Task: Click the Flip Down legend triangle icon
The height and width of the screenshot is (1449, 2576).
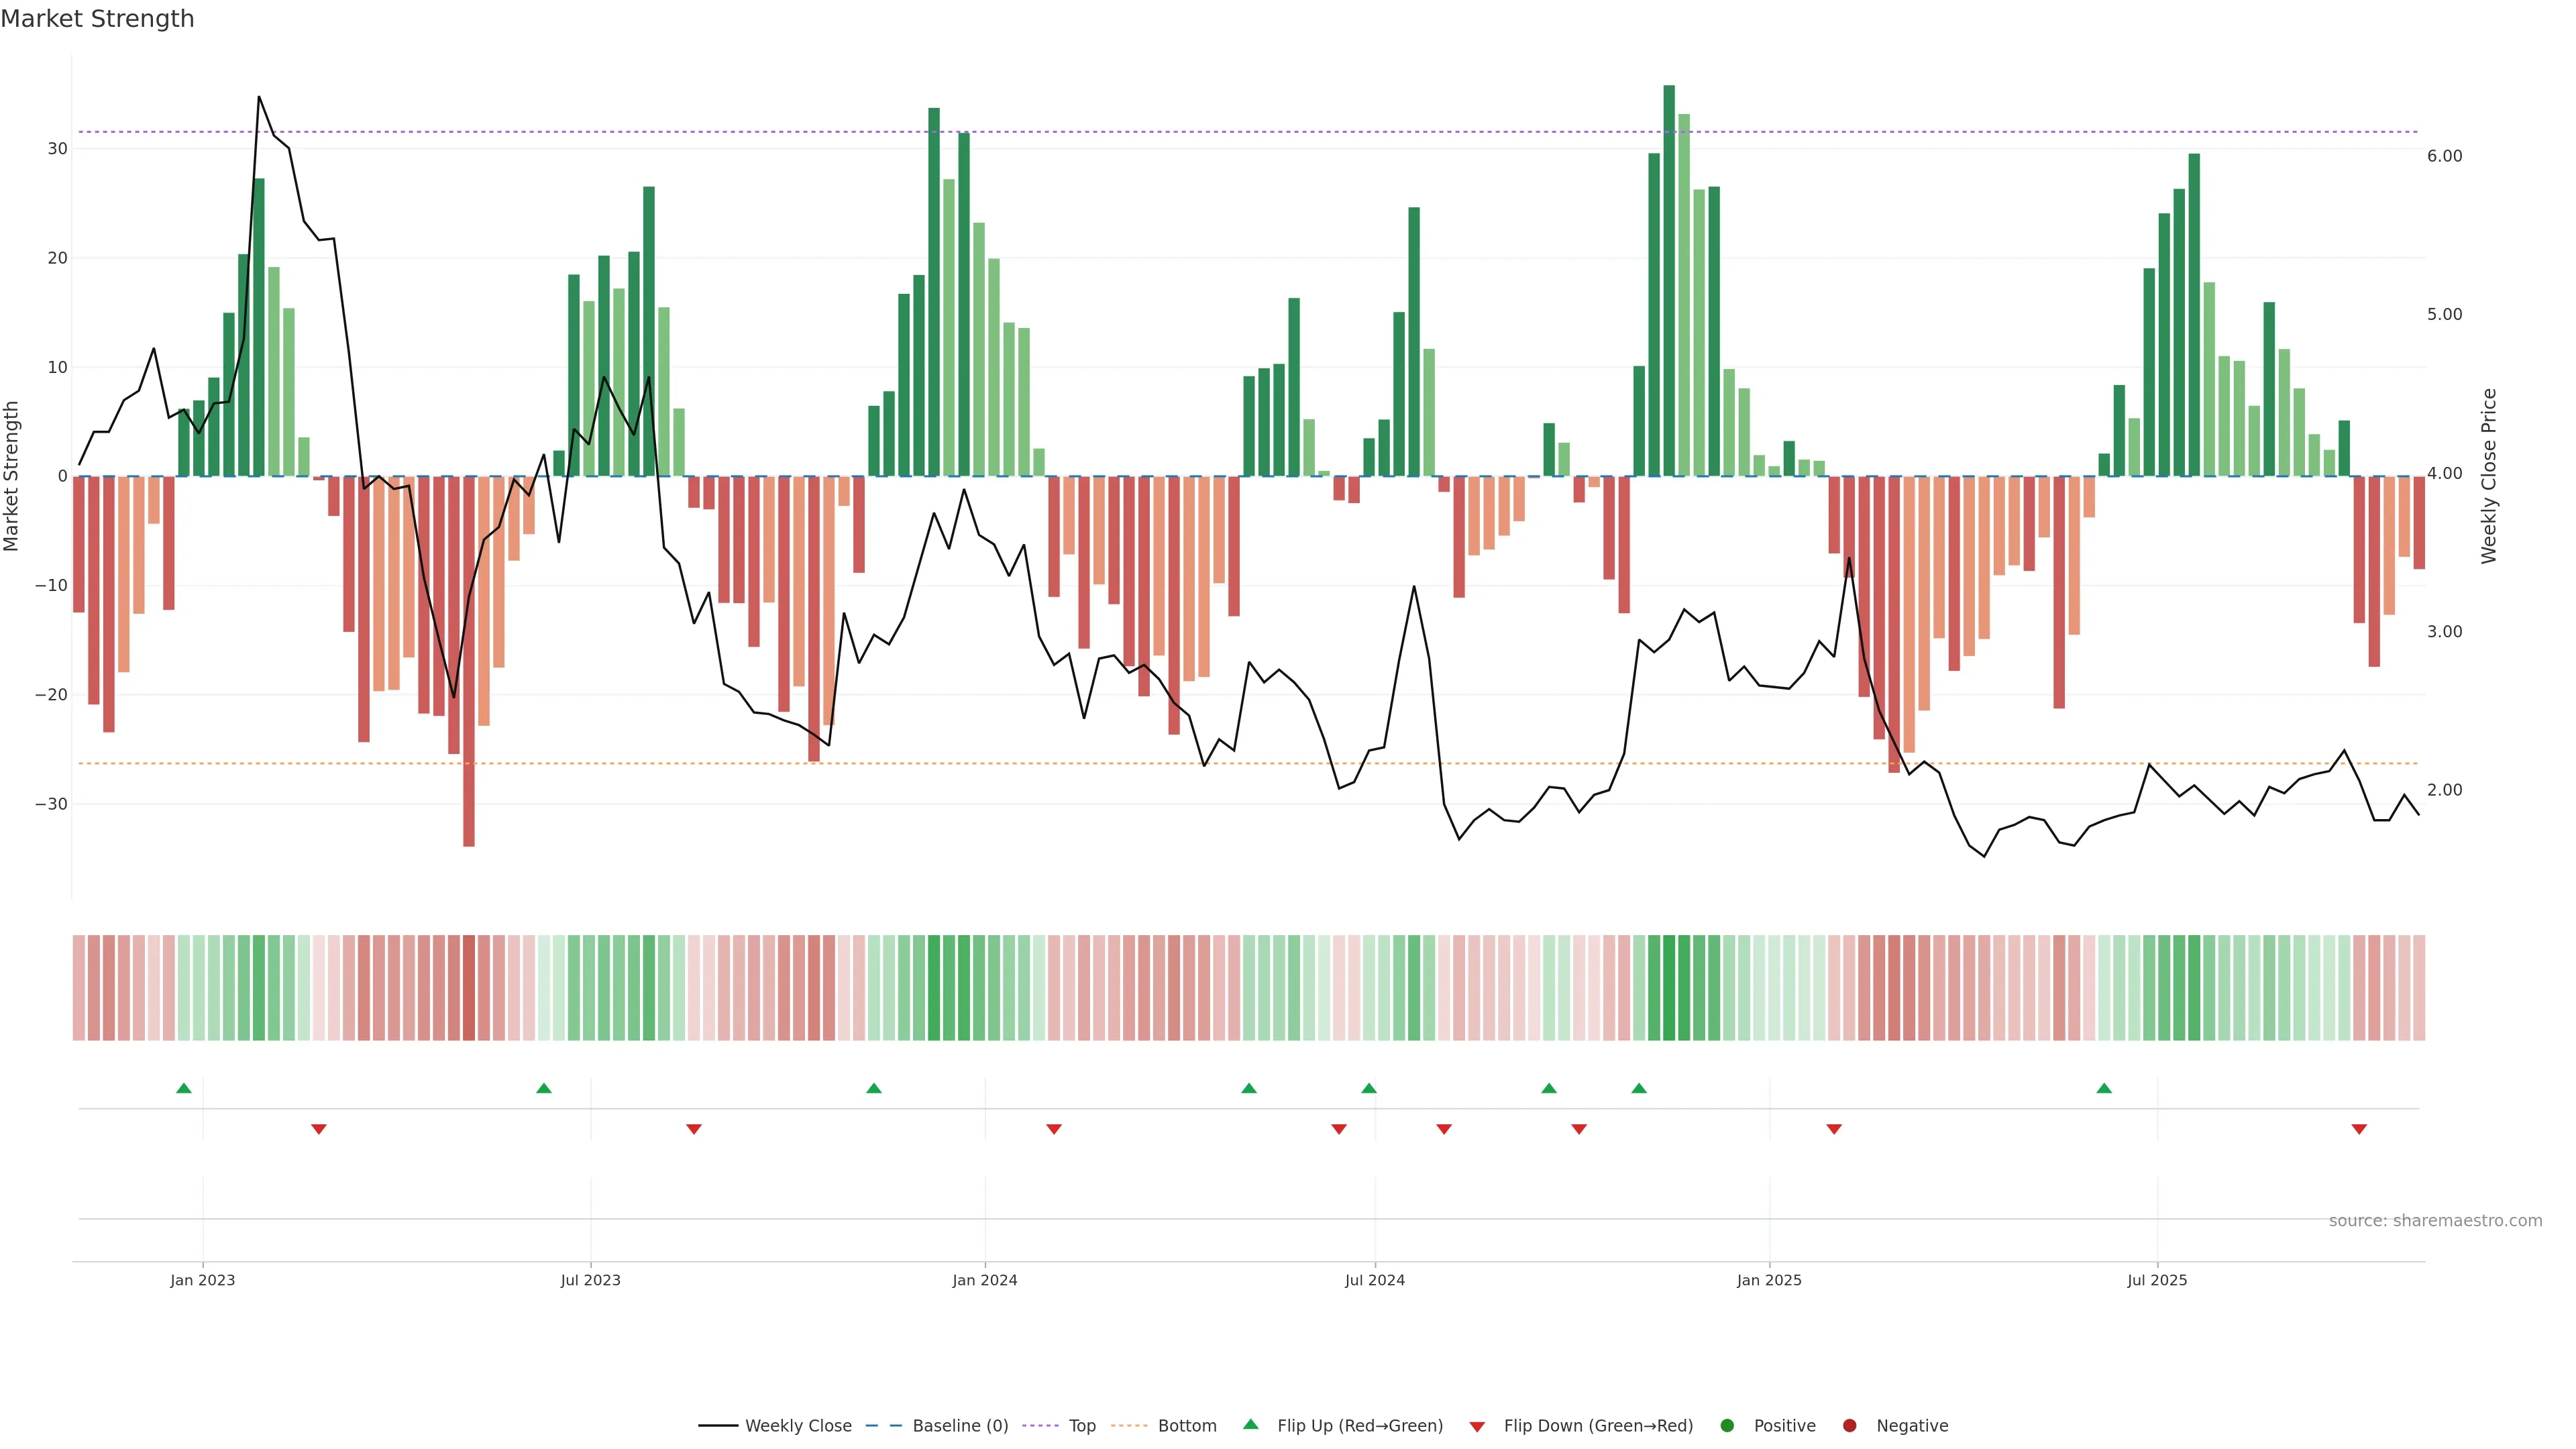Action: pyautogui.click(x=1477, y=1427)
